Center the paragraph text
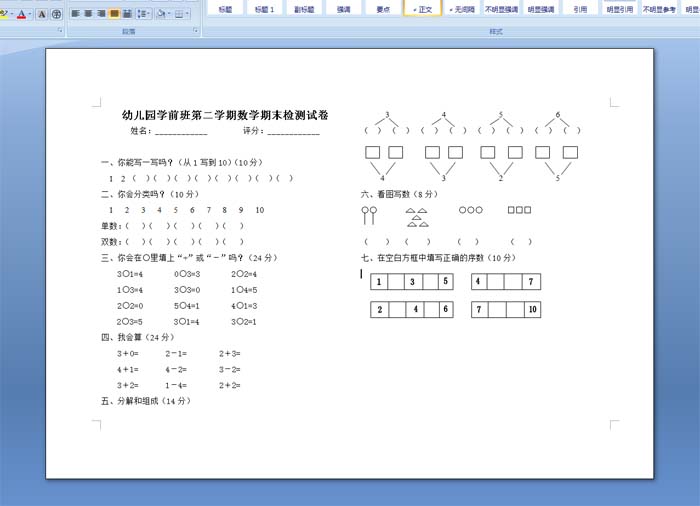Viewport: 700px width, 506px height. click(x=88, y=14)
